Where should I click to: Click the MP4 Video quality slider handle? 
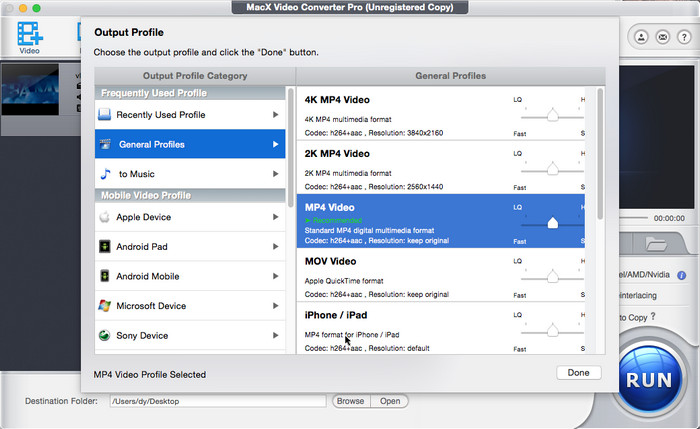pos(552,224)
